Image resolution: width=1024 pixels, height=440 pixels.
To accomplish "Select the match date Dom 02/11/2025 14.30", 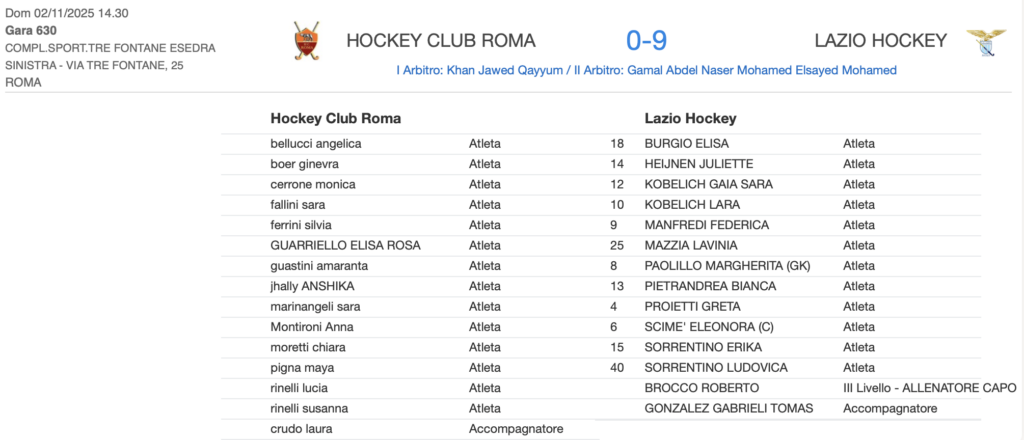I will click(67, 12).
